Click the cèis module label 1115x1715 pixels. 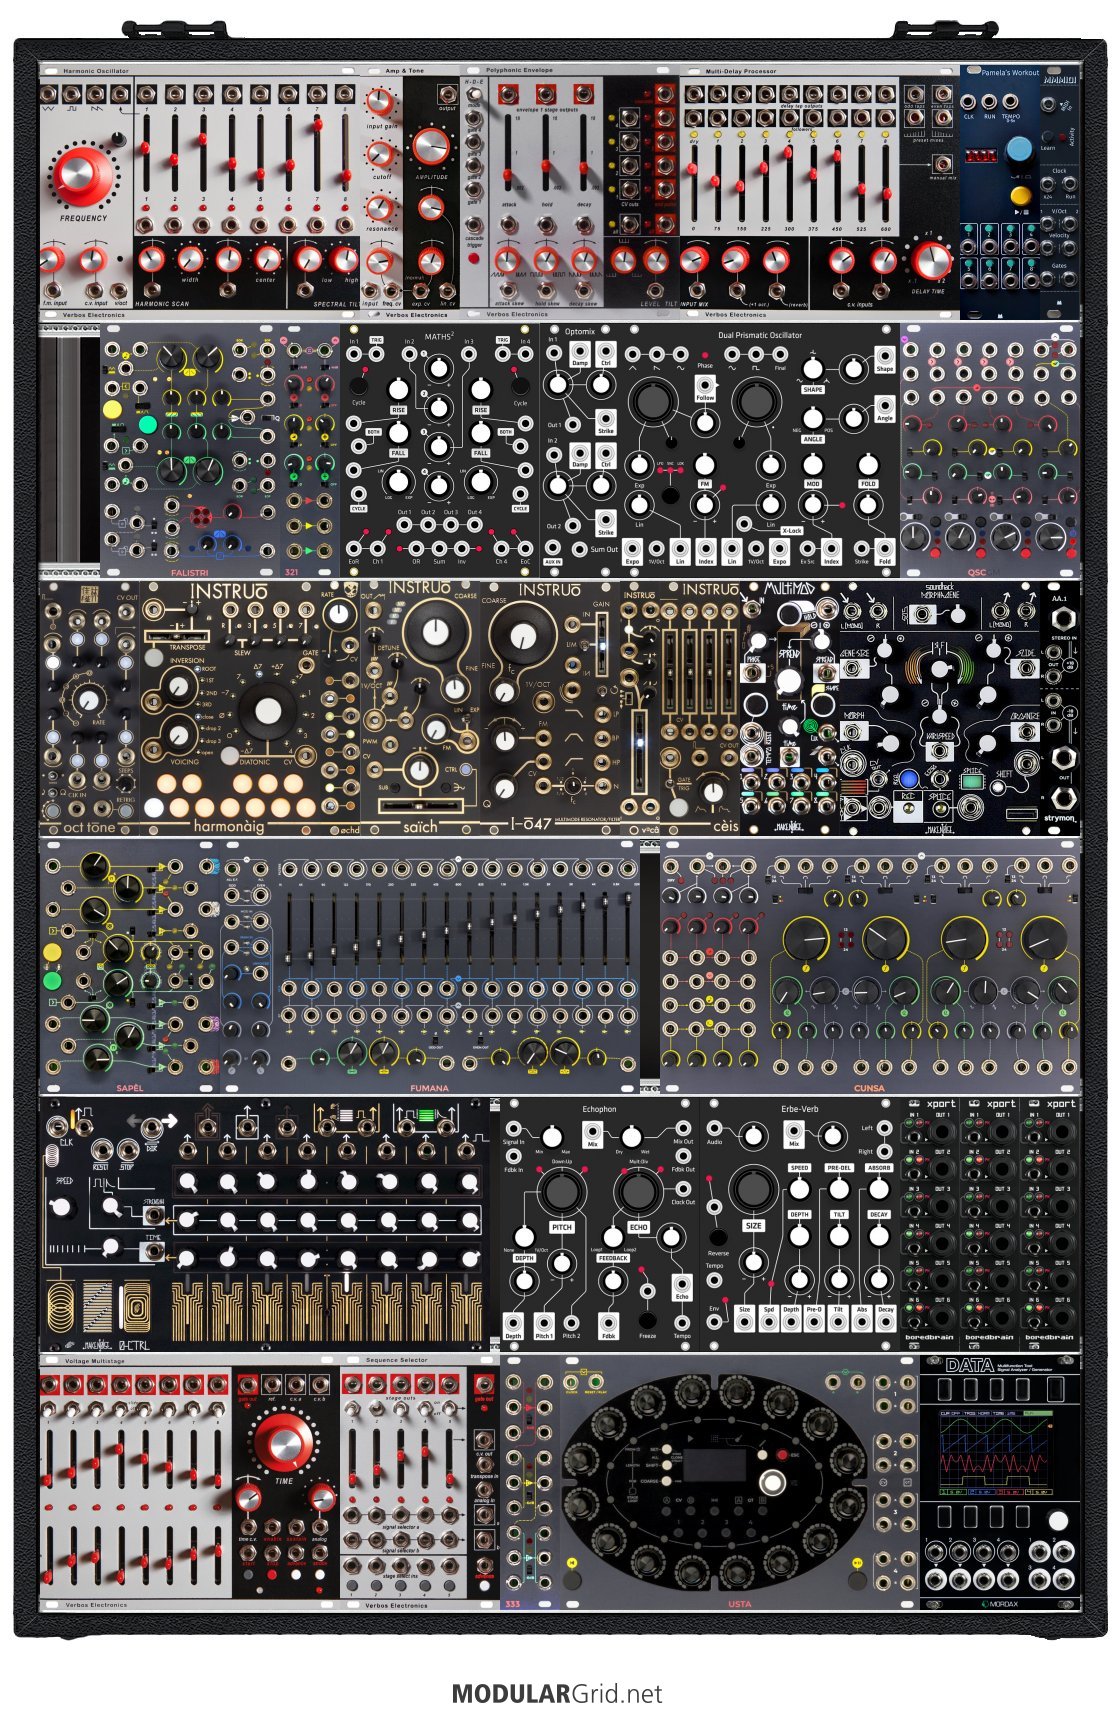point(725,827)
